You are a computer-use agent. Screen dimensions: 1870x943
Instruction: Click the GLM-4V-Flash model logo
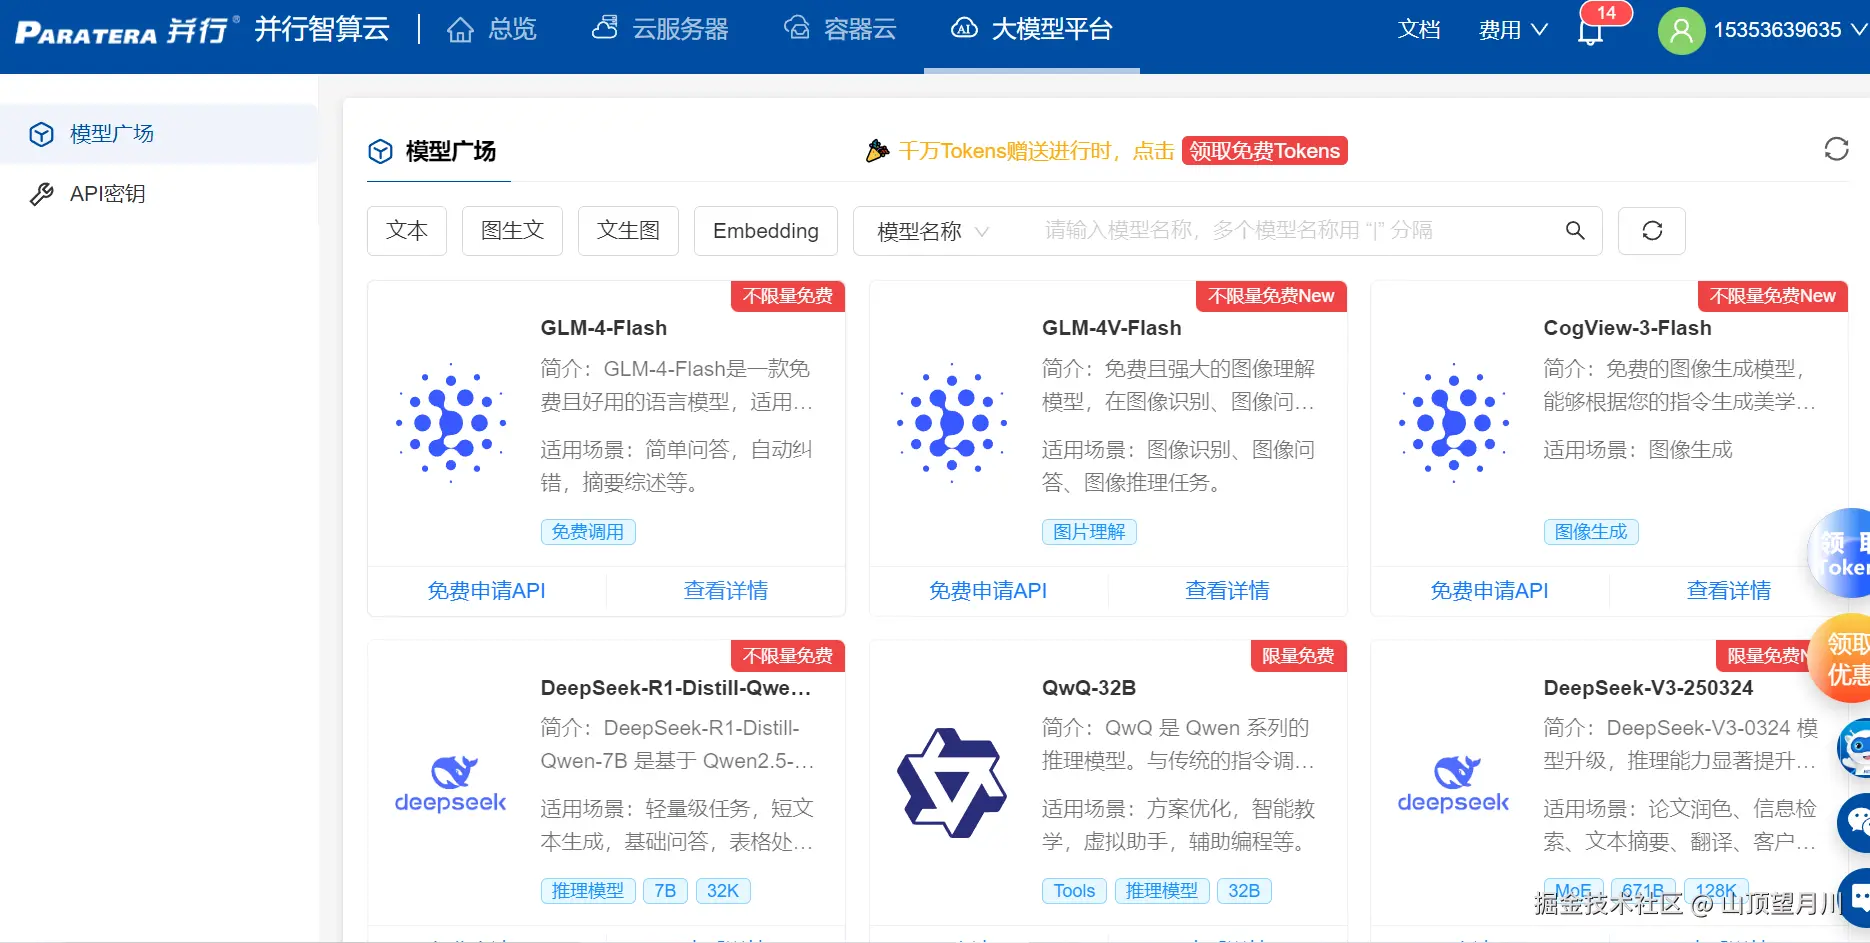(x=952, y=423)
